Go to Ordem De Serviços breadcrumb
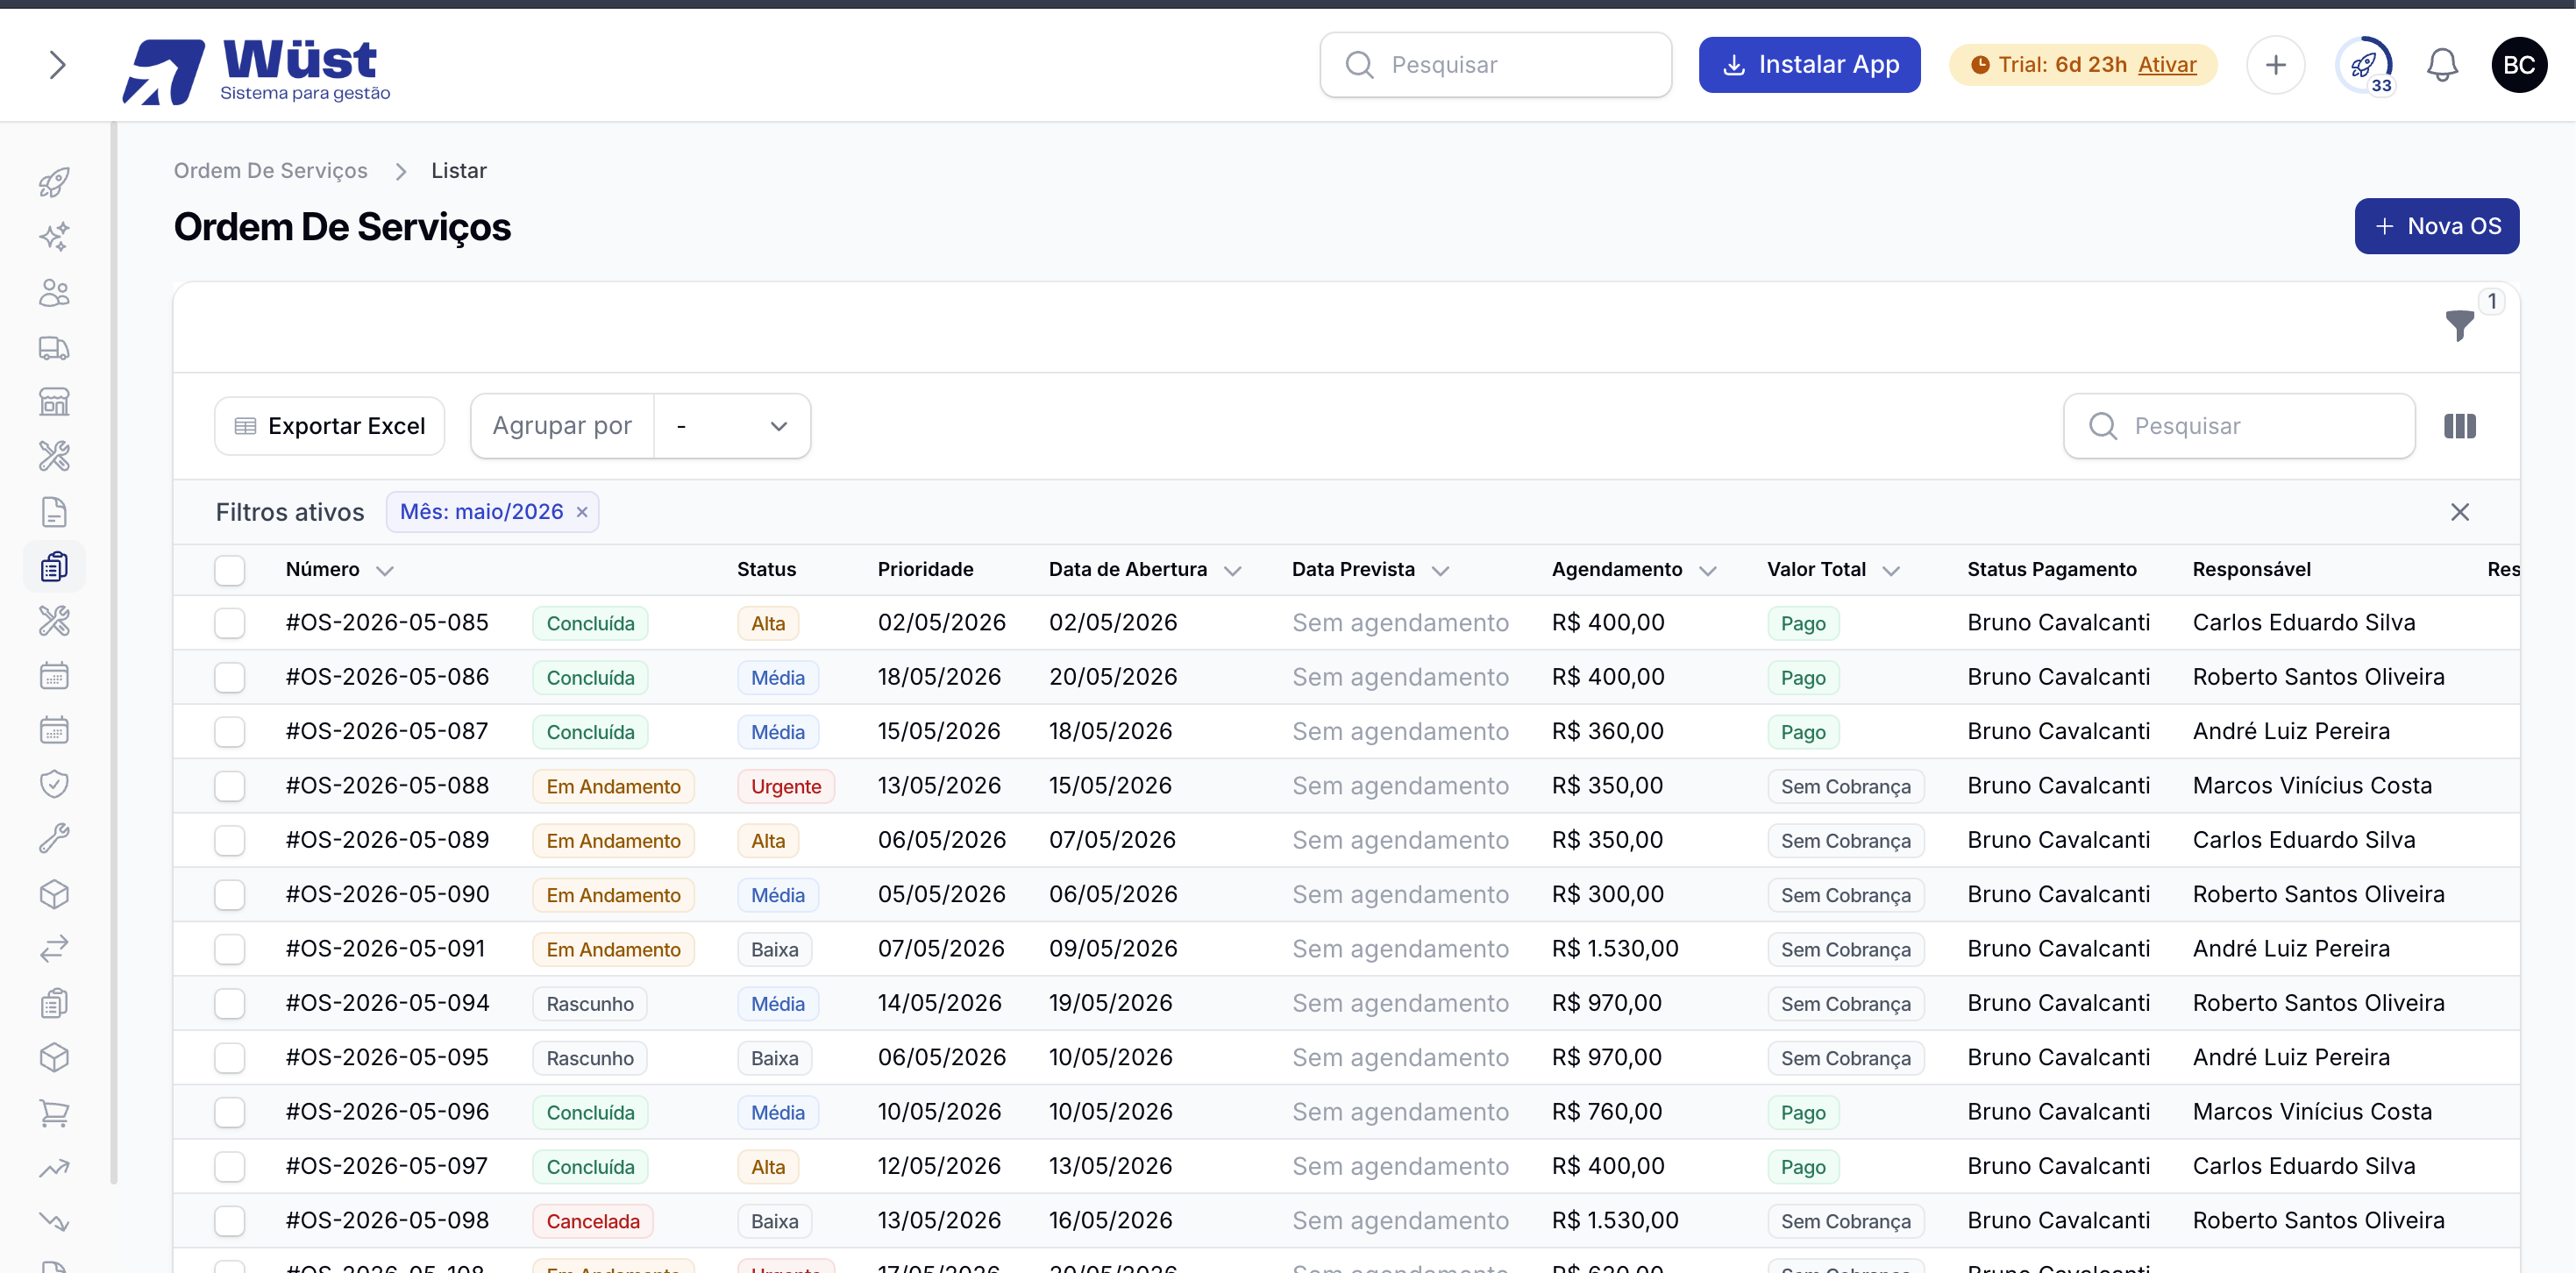 pyautogui.click(x=271, y=171)
